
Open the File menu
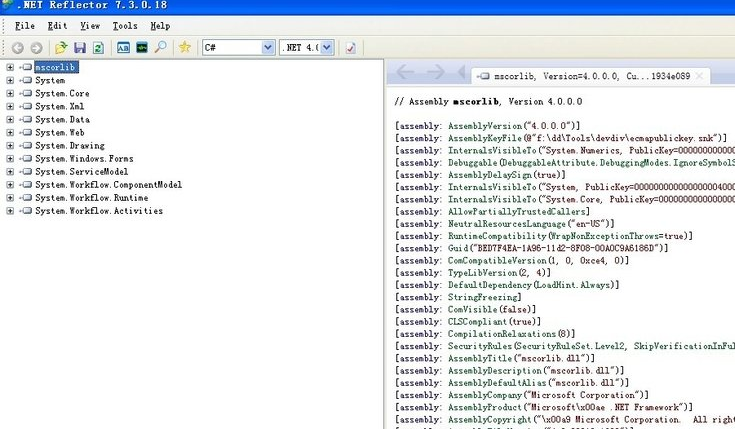coord(24,26)
